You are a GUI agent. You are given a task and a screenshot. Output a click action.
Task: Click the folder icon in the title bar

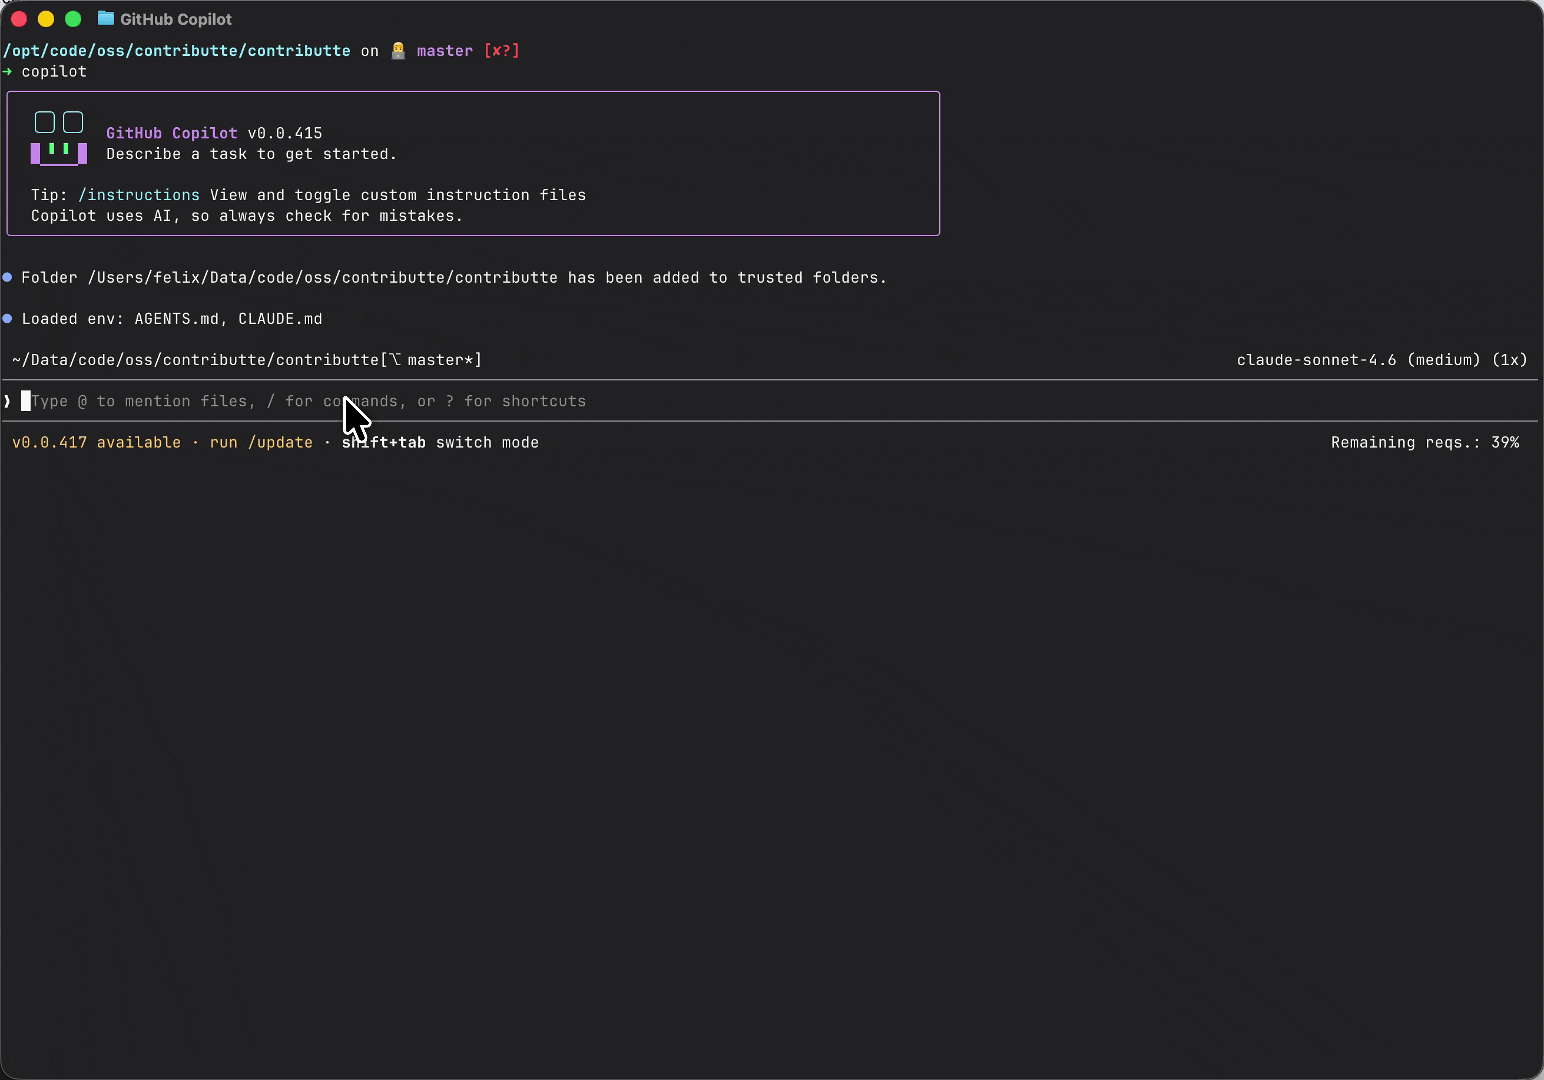coord(105,19)
